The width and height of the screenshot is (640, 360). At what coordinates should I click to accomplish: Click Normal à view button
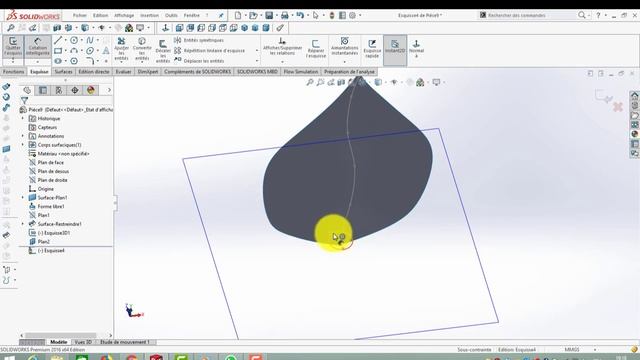pyautogui.click(x=416, y=48)
